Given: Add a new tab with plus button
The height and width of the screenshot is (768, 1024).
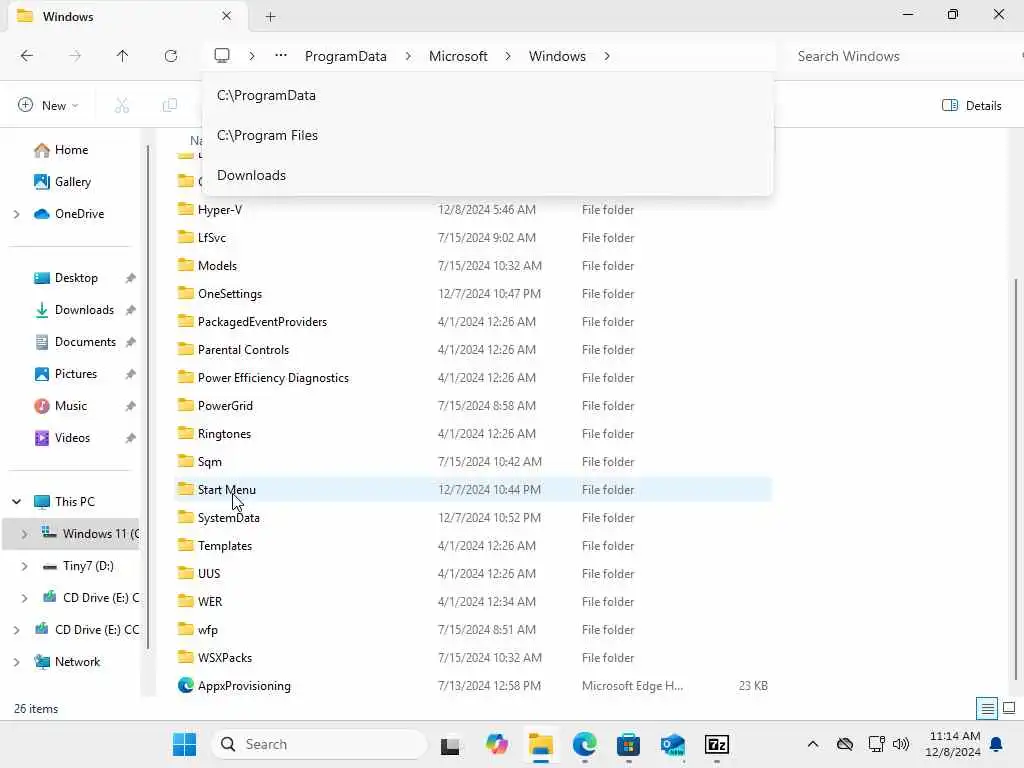Looking at the screenshot, I should click(270, 17).
